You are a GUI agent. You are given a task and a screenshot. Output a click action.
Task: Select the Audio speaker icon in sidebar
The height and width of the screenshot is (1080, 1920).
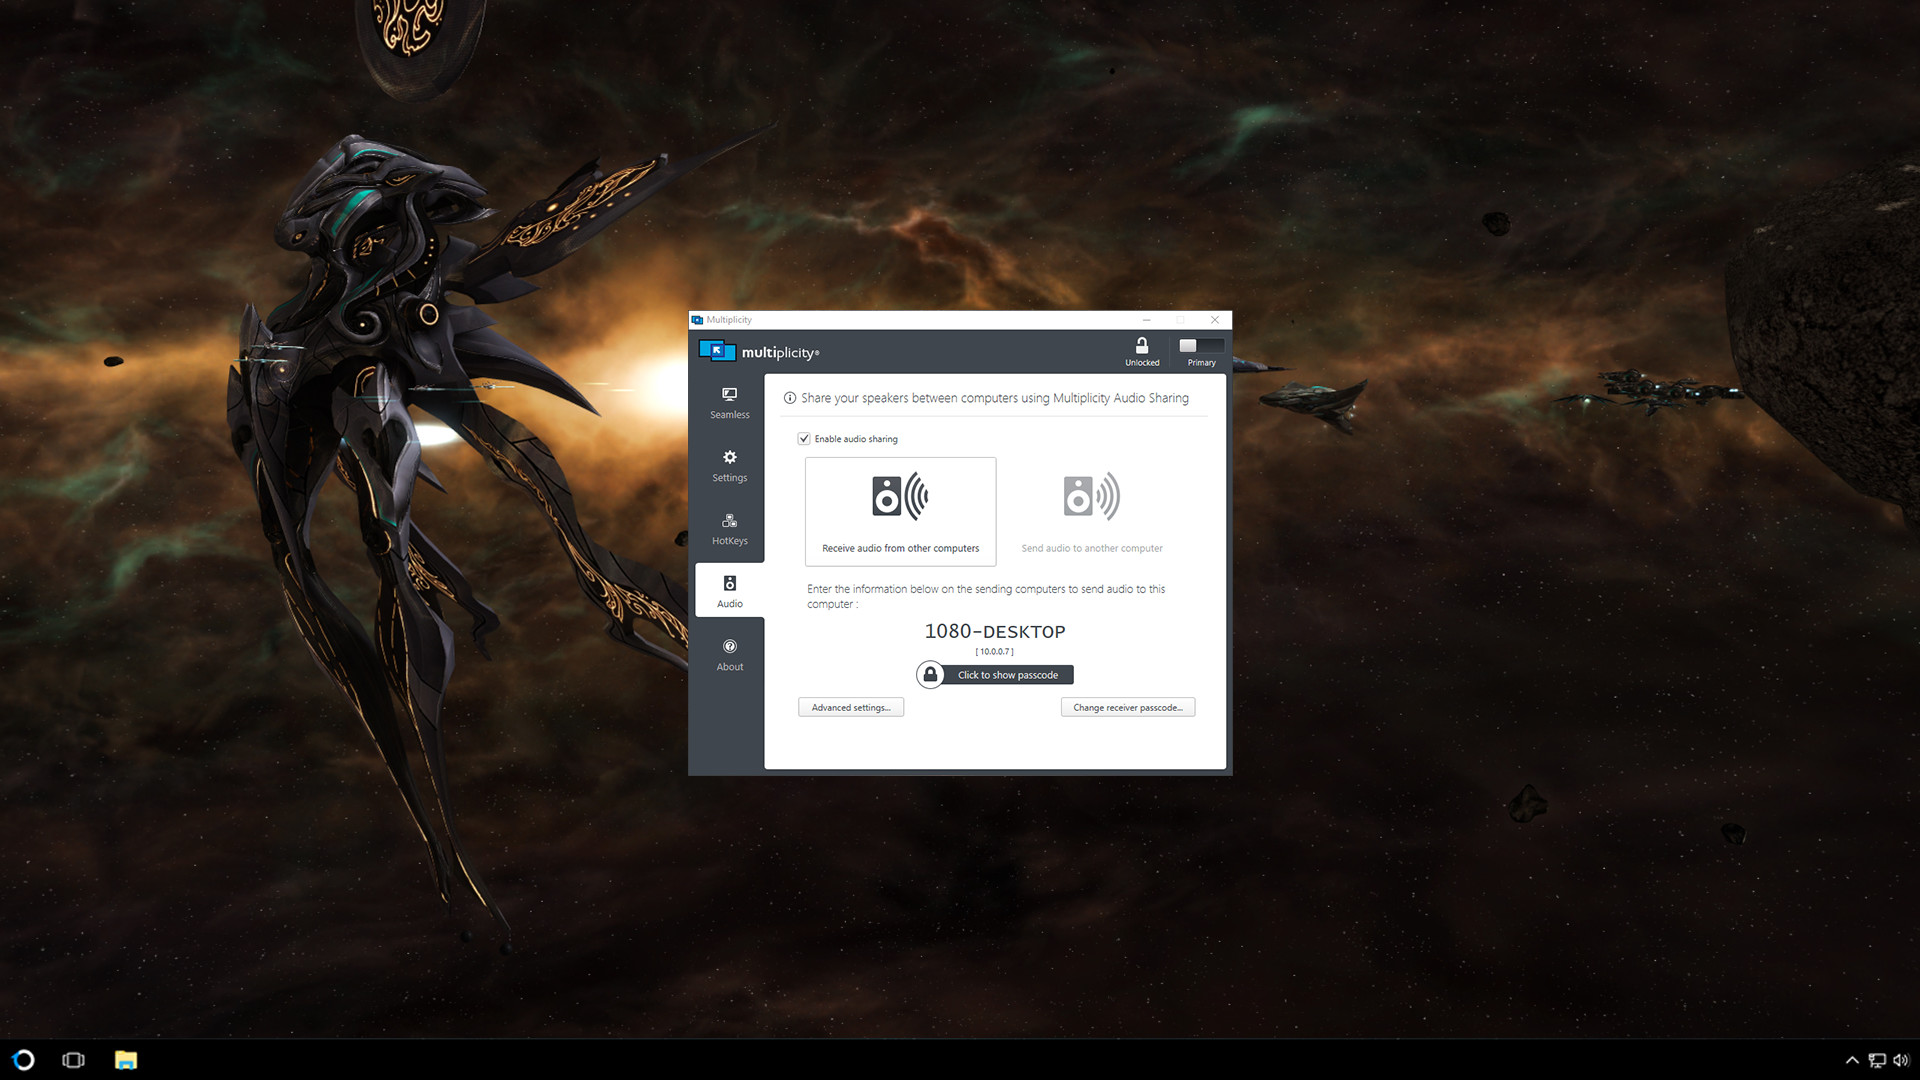tap(729, 584)
